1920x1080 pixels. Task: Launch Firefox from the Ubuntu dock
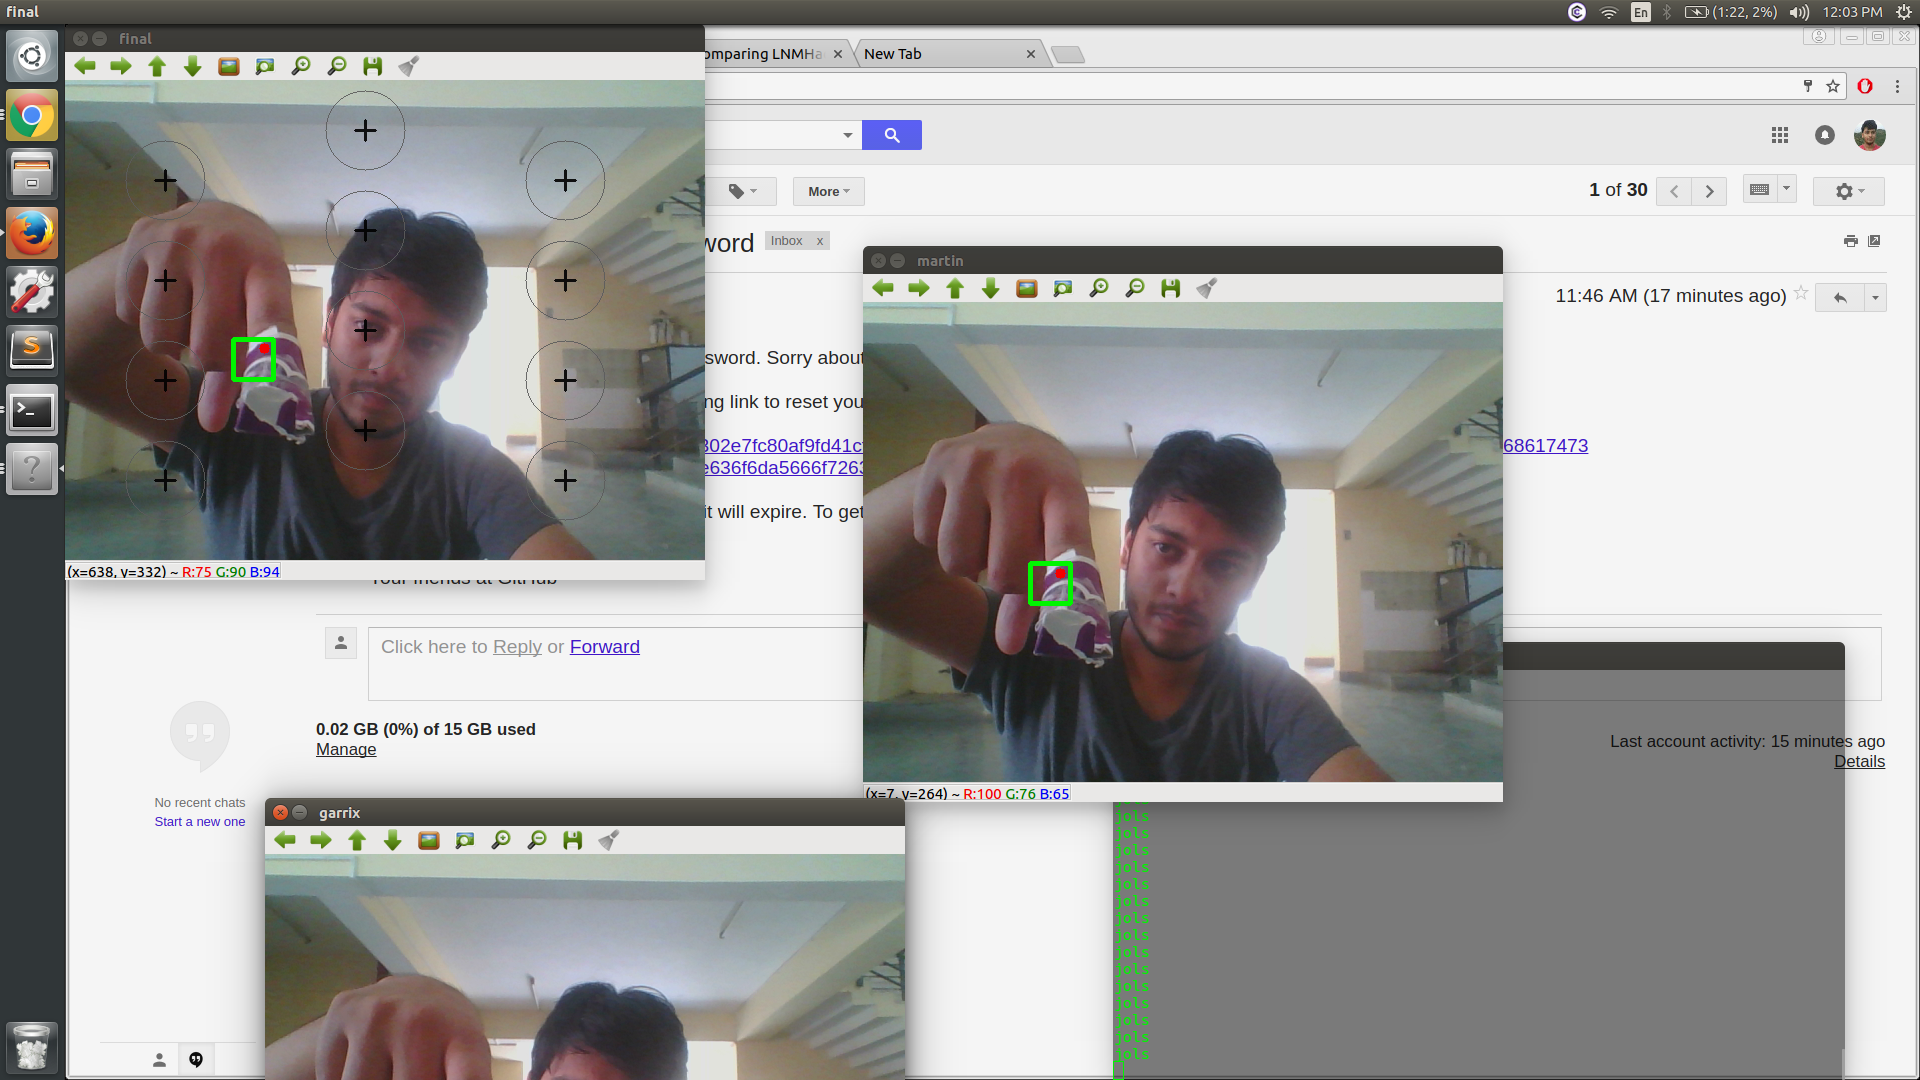tap(32, 233)
